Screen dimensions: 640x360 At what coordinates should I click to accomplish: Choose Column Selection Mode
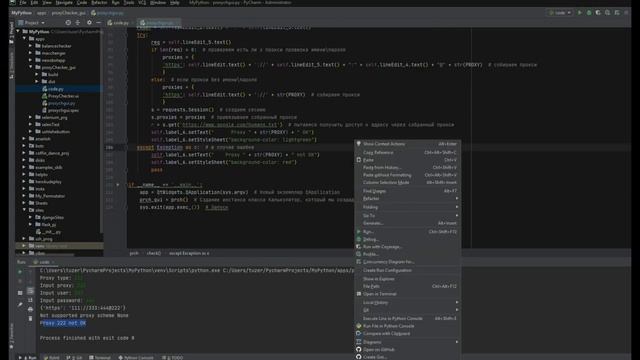click(407, 182)
